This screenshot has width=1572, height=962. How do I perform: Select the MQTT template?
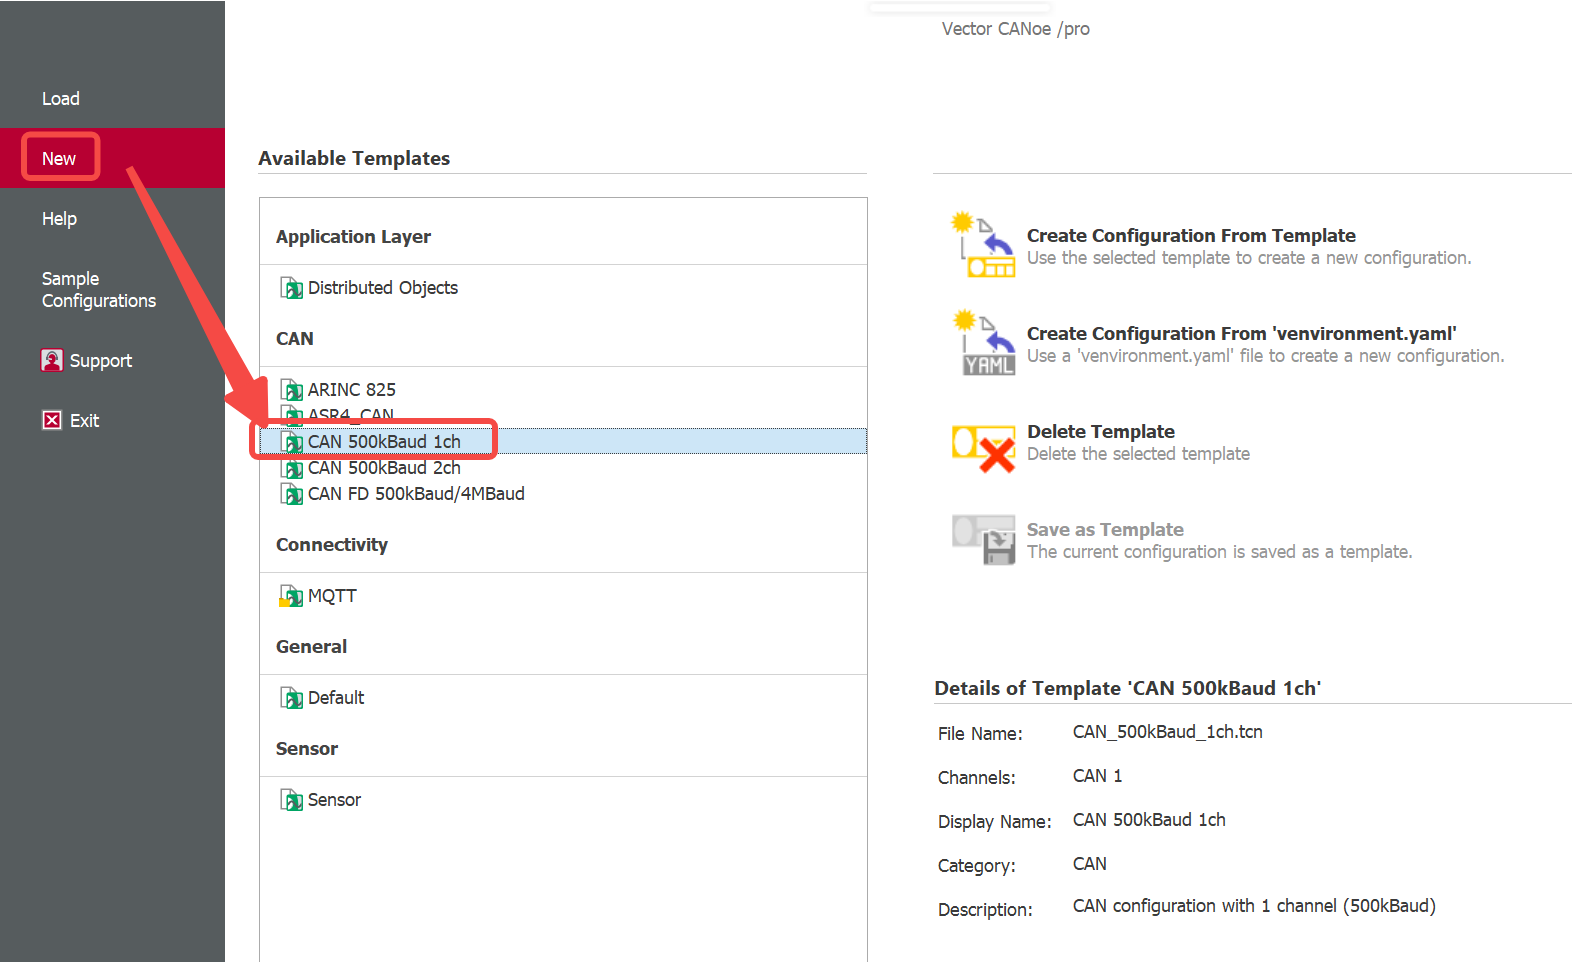(x=332, y=596)
